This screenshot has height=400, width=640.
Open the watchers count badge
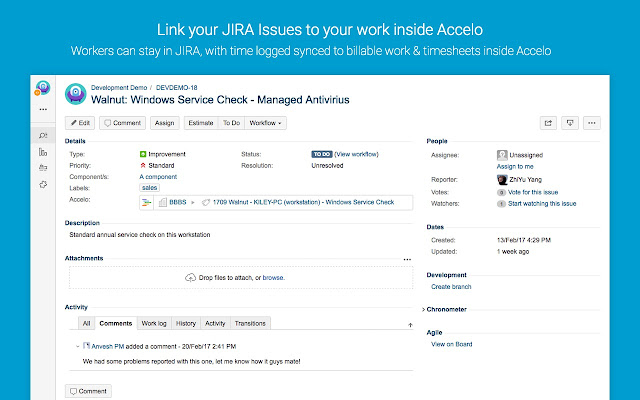(x=501, y=204)
